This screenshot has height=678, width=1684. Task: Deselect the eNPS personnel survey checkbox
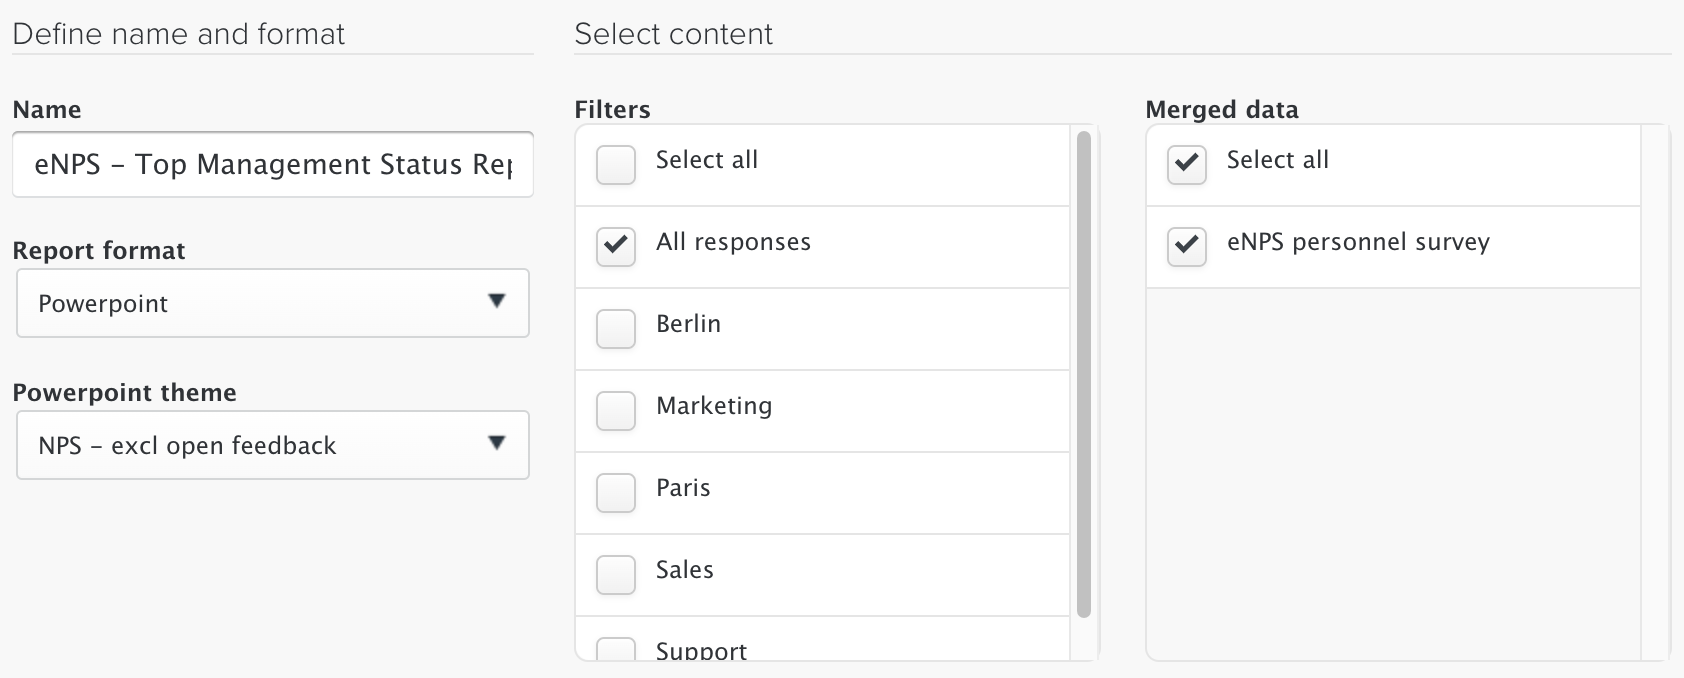1186,247
